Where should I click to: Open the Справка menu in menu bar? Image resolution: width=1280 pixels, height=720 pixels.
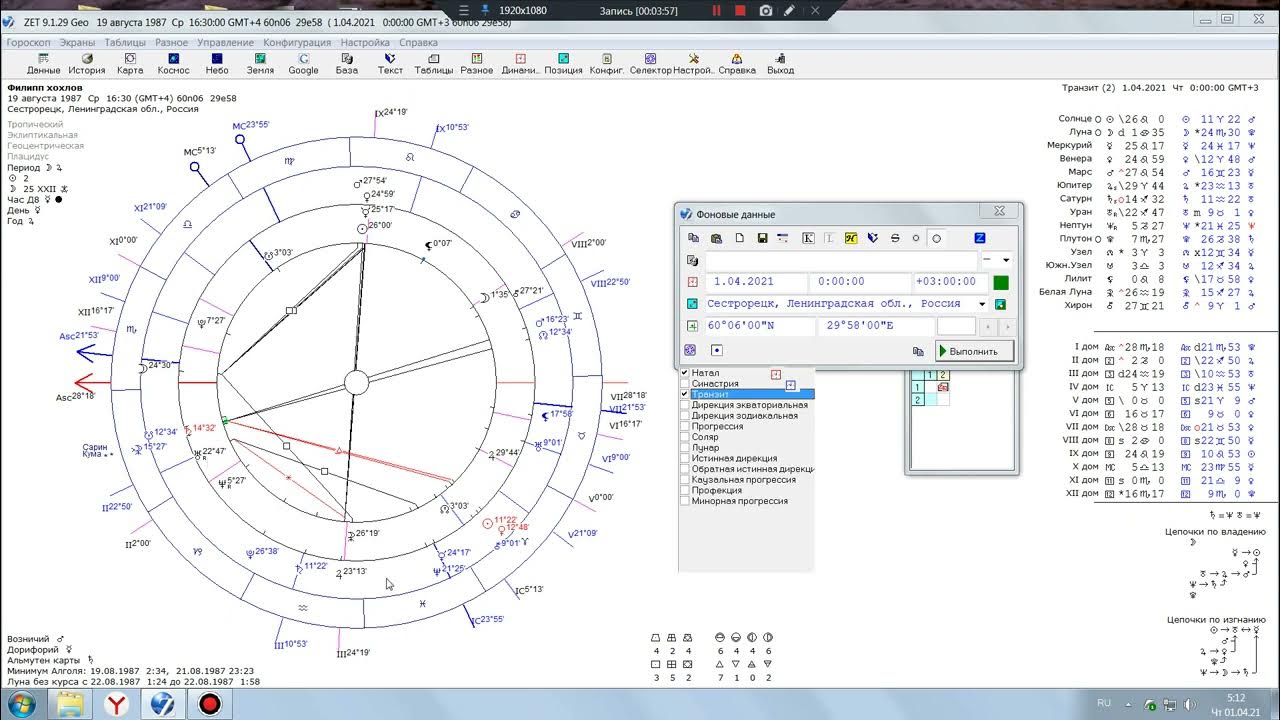coord(418,43)
